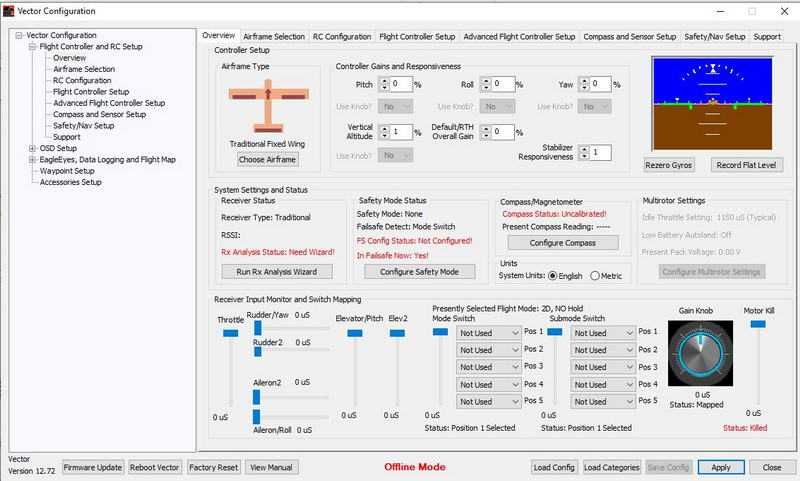Image resolution: width=800 pixels, height=481 pixels.
Task: Click the Roll gain input field
Action: click(503, 84)
